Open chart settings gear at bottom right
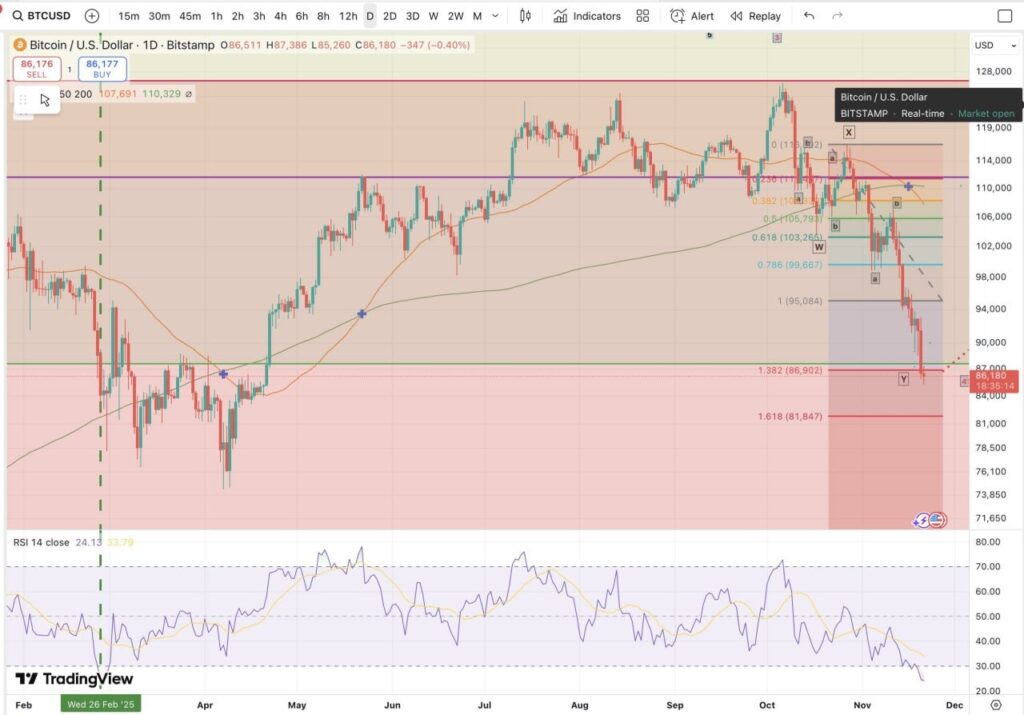1024x715 pixels. (x=995, y=703)
